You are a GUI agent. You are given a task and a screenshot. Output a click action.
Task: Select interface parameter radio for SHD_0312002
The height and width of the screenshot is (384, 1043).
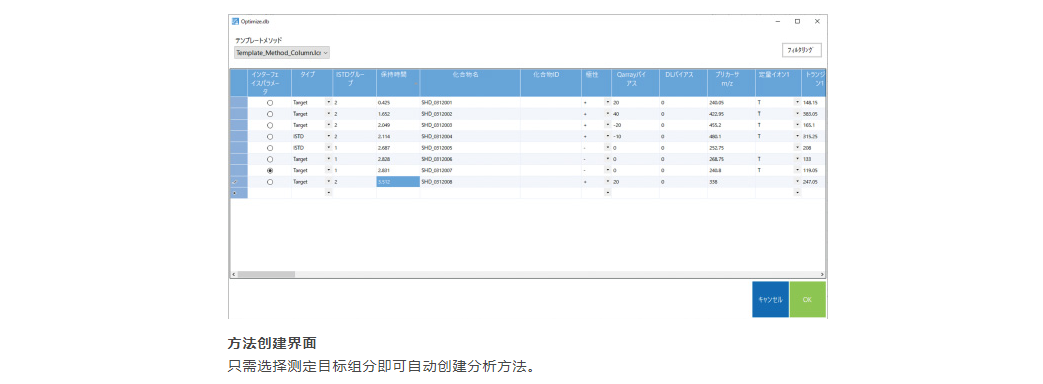point(269,114)
